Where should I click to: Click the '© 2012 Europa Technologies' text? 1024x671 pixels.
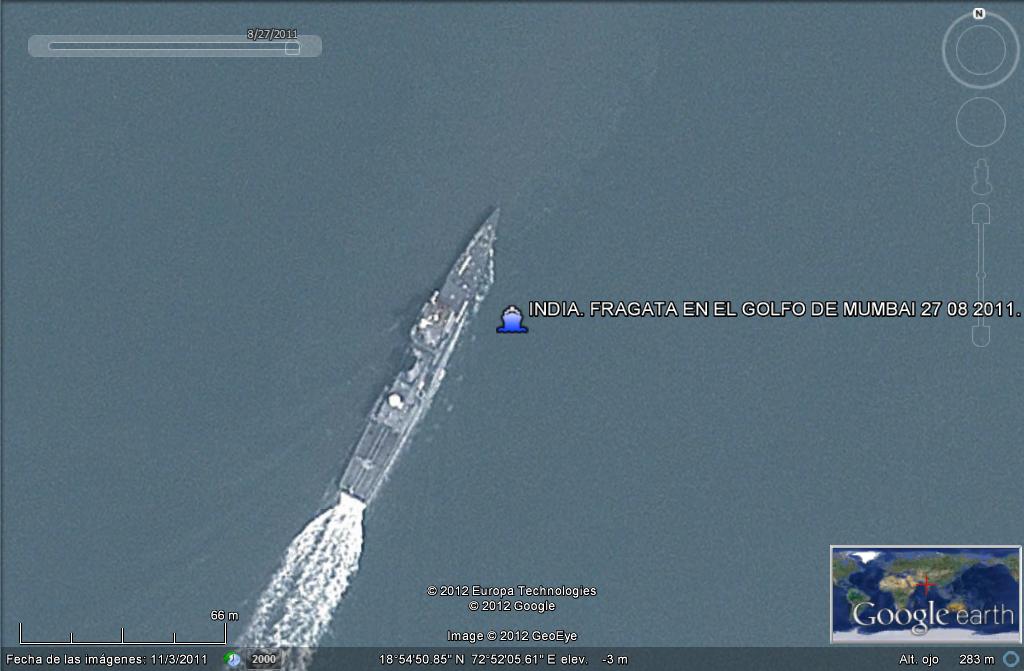pos(511,591)
